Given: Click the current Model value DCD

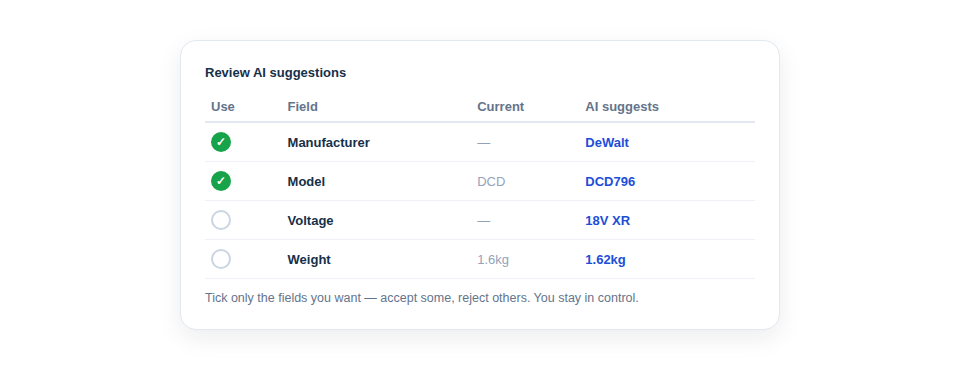Looking at the screenshot, I should point(491,182).
